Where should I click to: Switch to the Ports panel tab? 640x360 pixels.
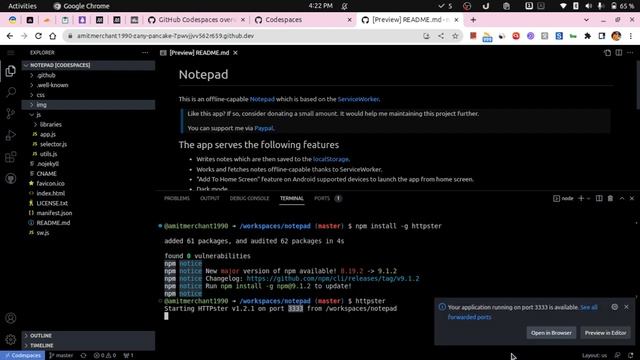click(322, 198)
